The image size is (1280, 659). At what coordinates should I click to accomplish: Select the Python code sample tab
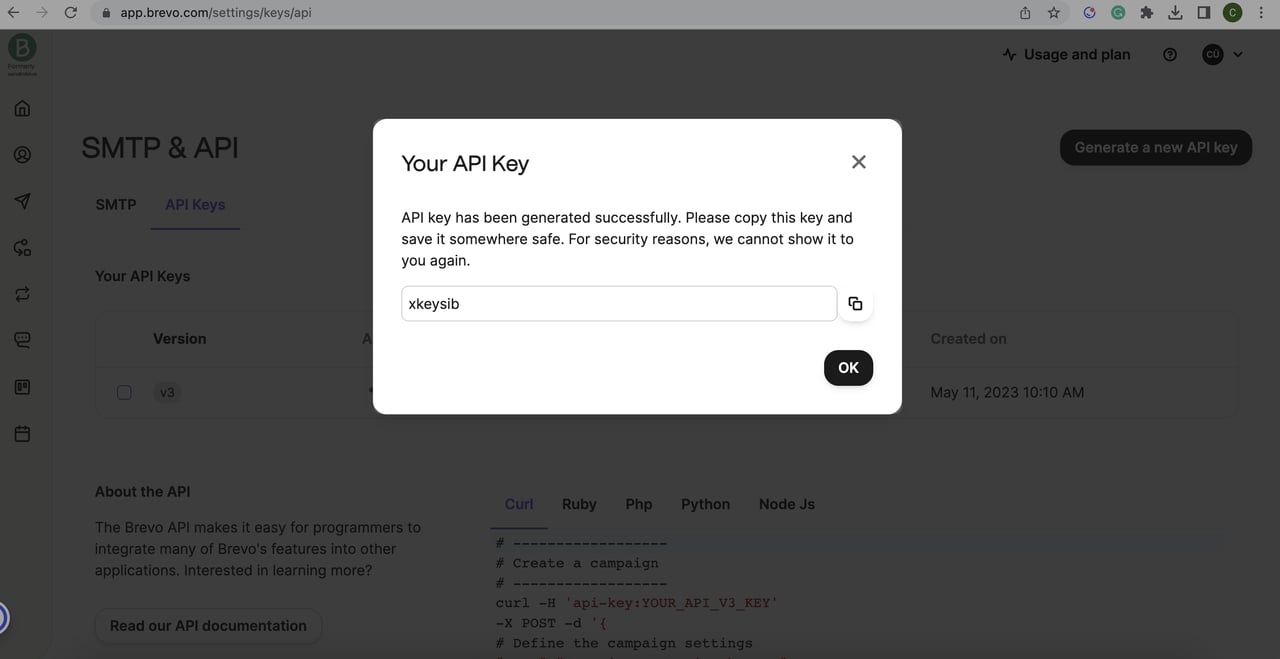coord(705,504)
